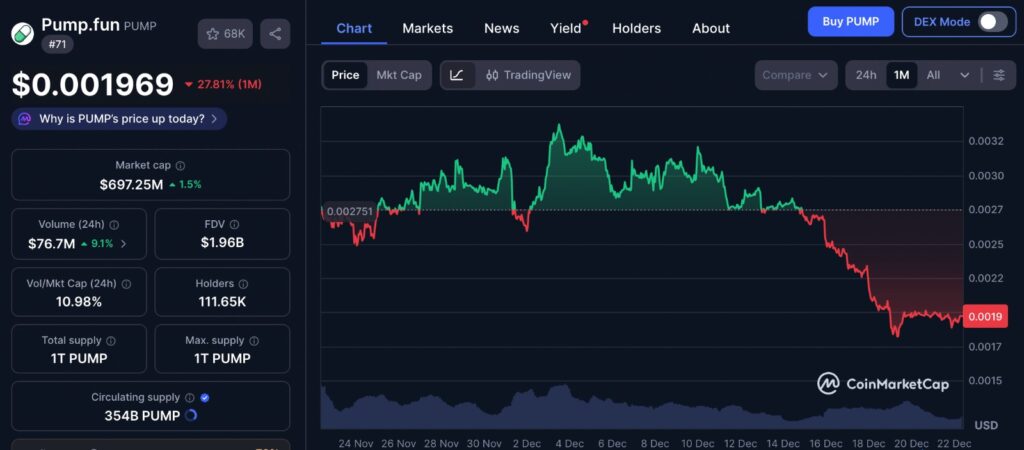Open the Chart tab
The height and width of the screenshot is (450, 1024).
coord(354,28)
